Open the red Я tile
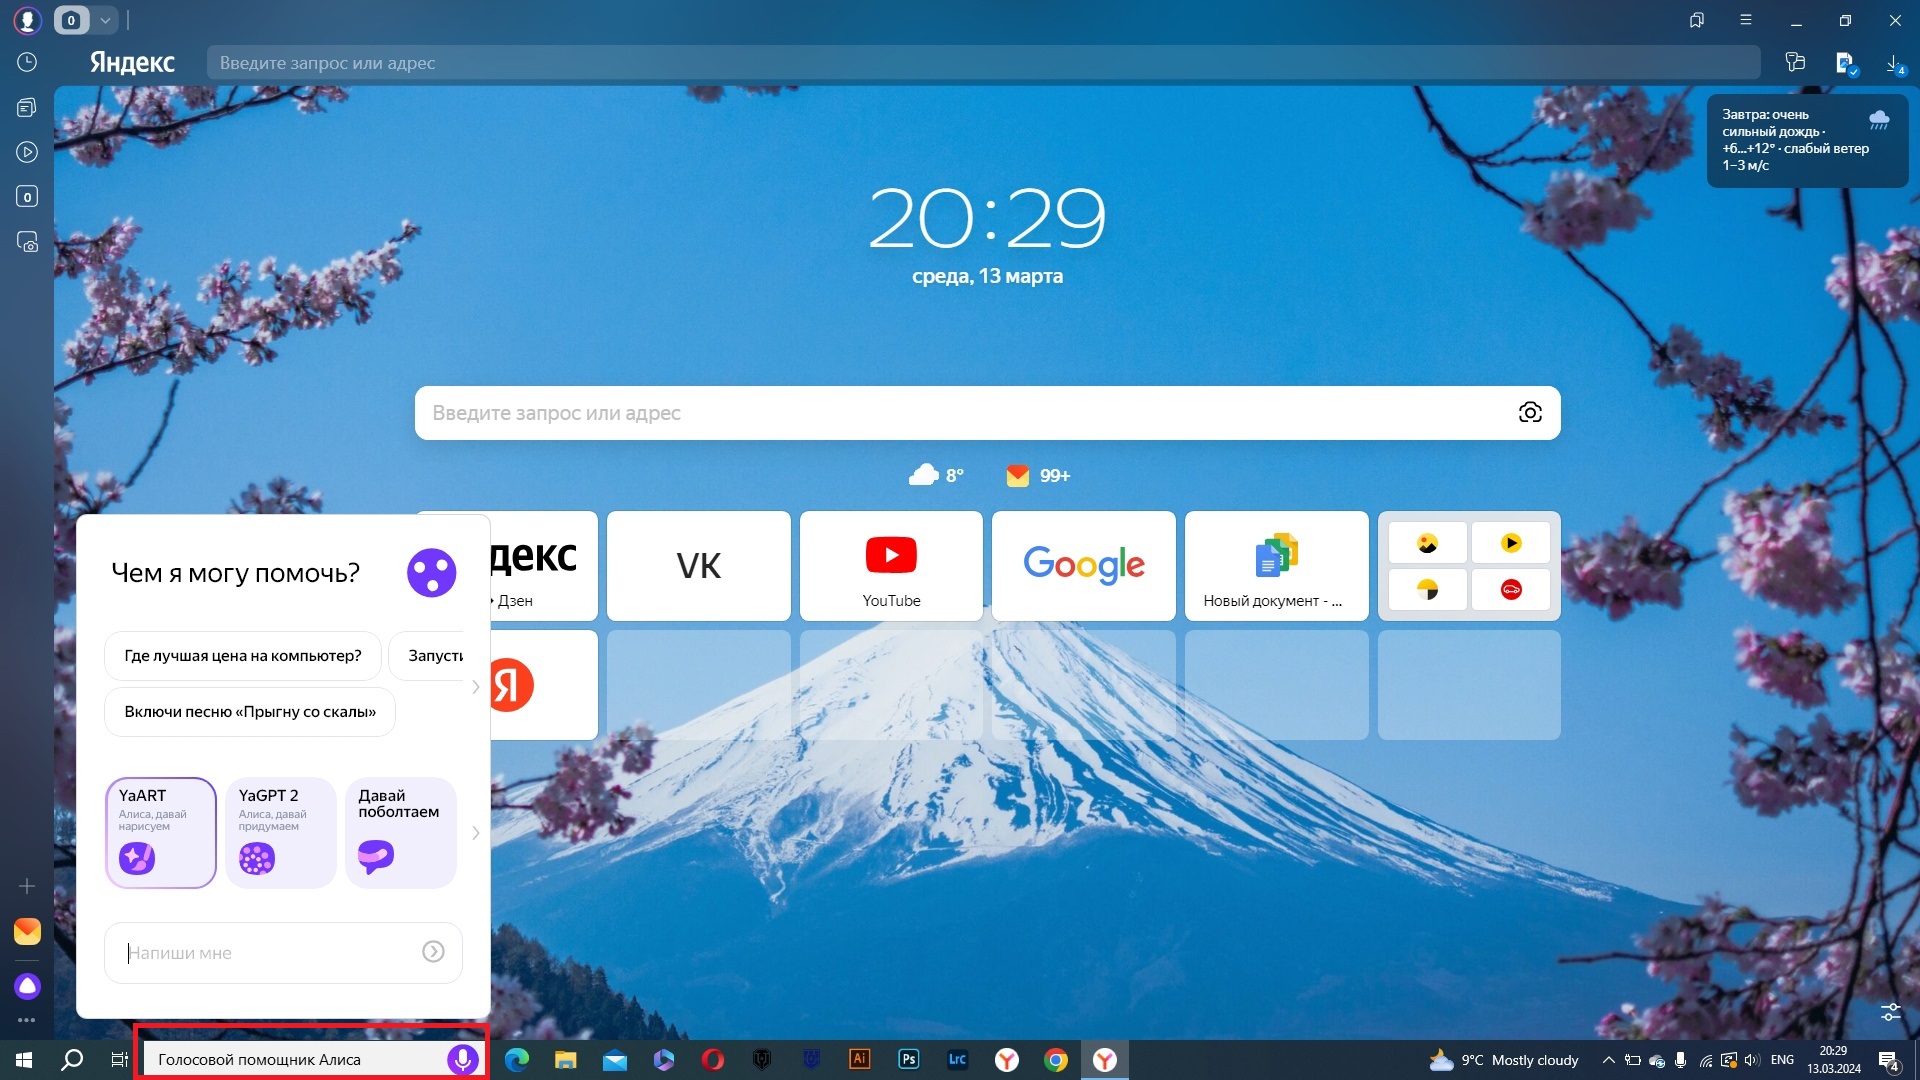1920x1080 pixels. (544, 685)
